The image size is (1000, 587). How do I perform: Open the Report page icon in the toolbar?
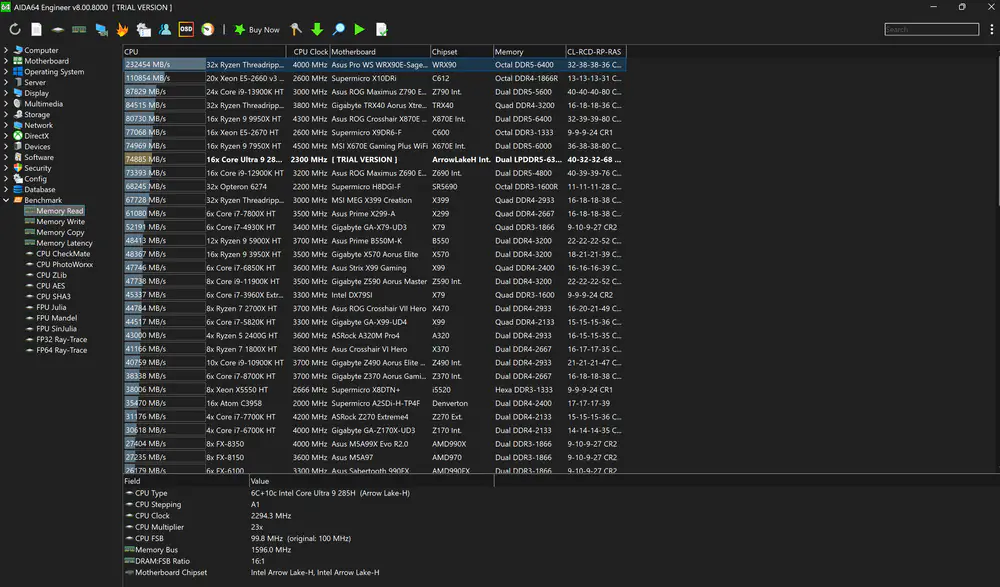pos(37,30)
